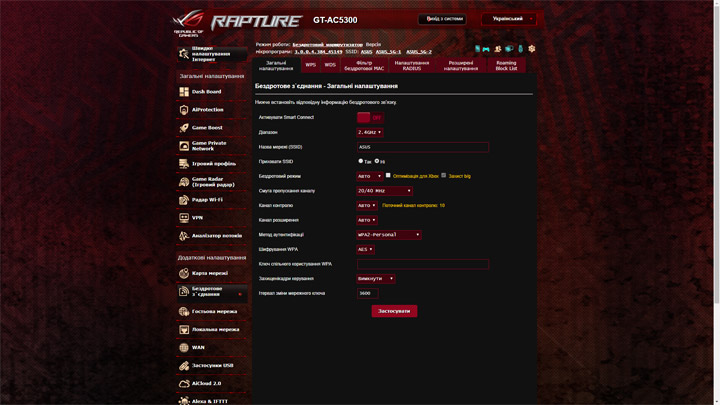
Task: Open Локальна мережа icon
Action: (184, 329)
